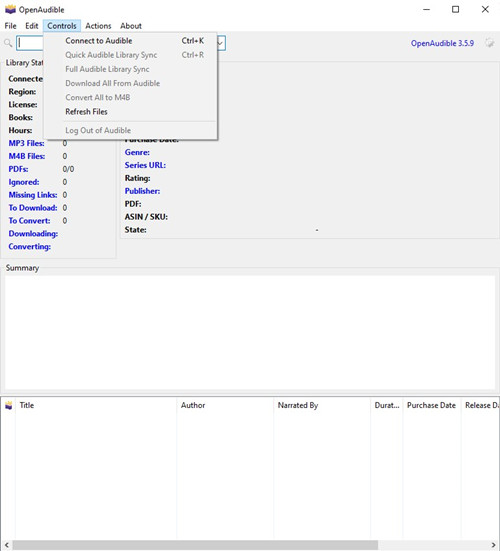Screen dimensions: 500x551
Task: Click inside the Summary text area
Action: [x=250, y=332]
